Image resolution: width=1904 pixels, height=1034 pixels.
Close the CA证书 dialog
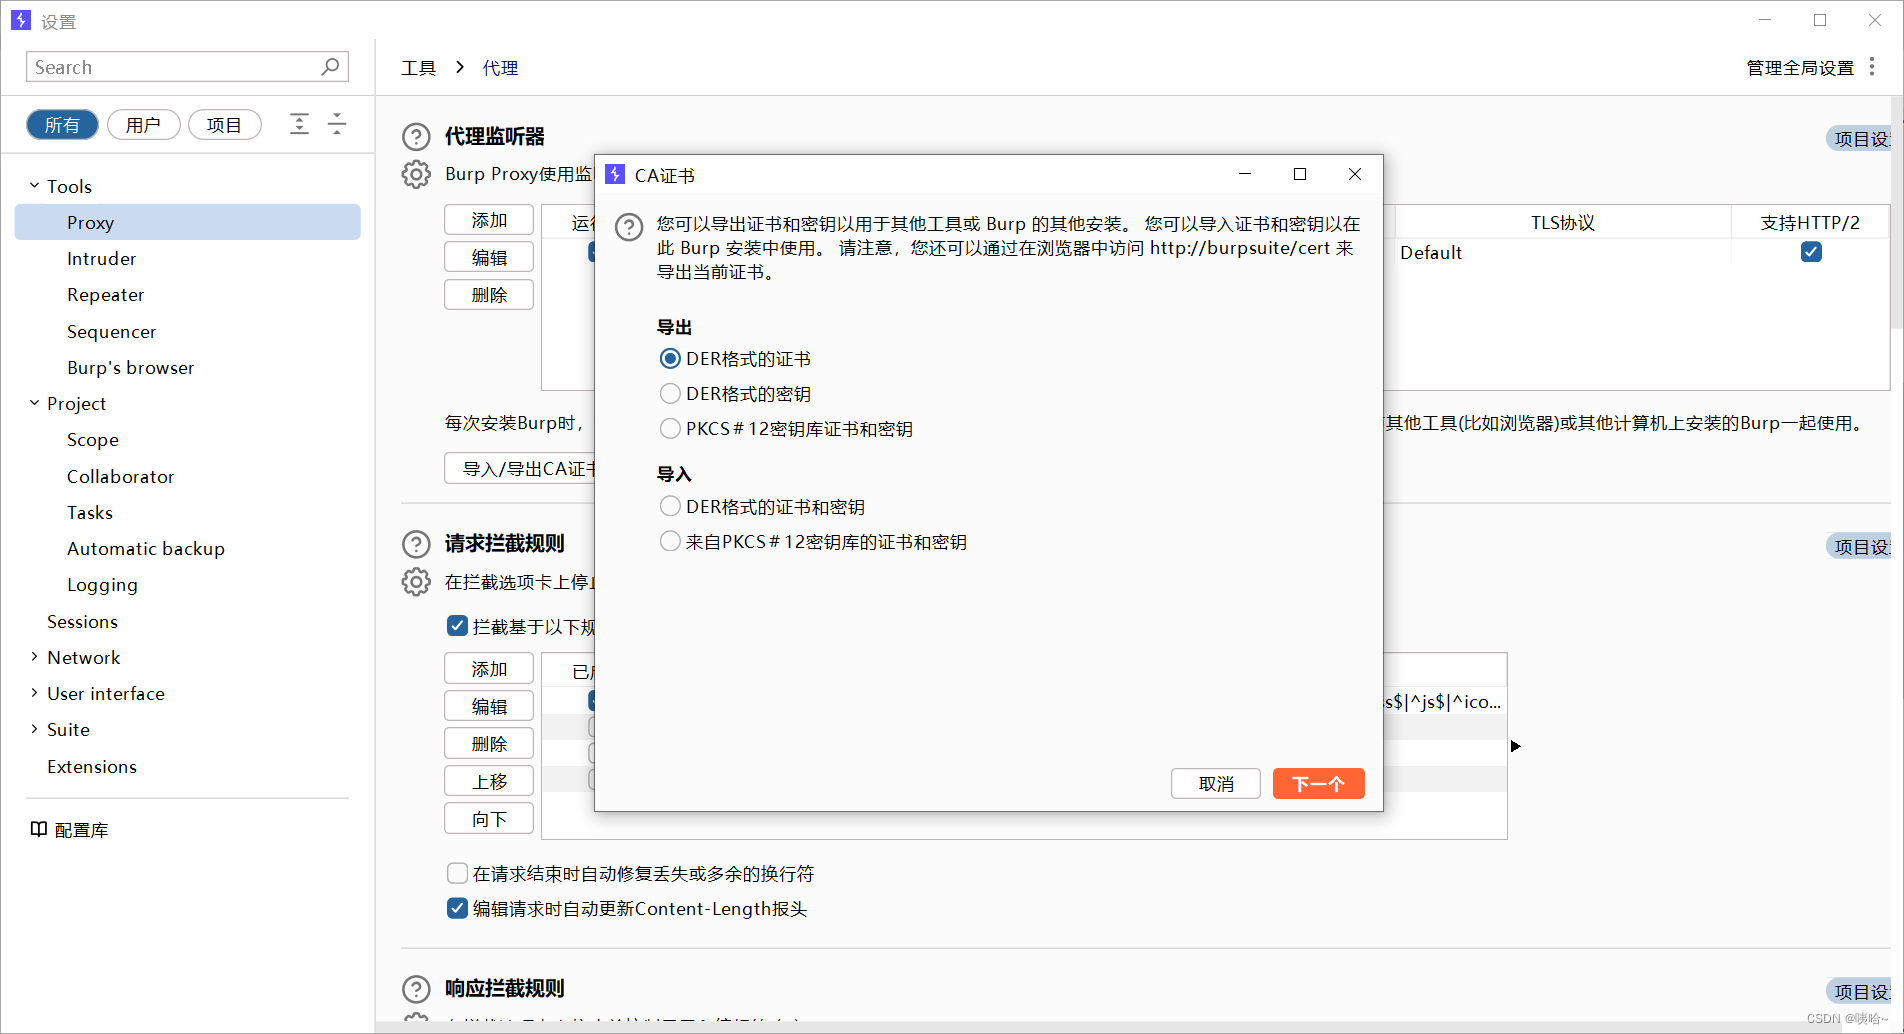pyautogui.click(x=1355, y=174)
